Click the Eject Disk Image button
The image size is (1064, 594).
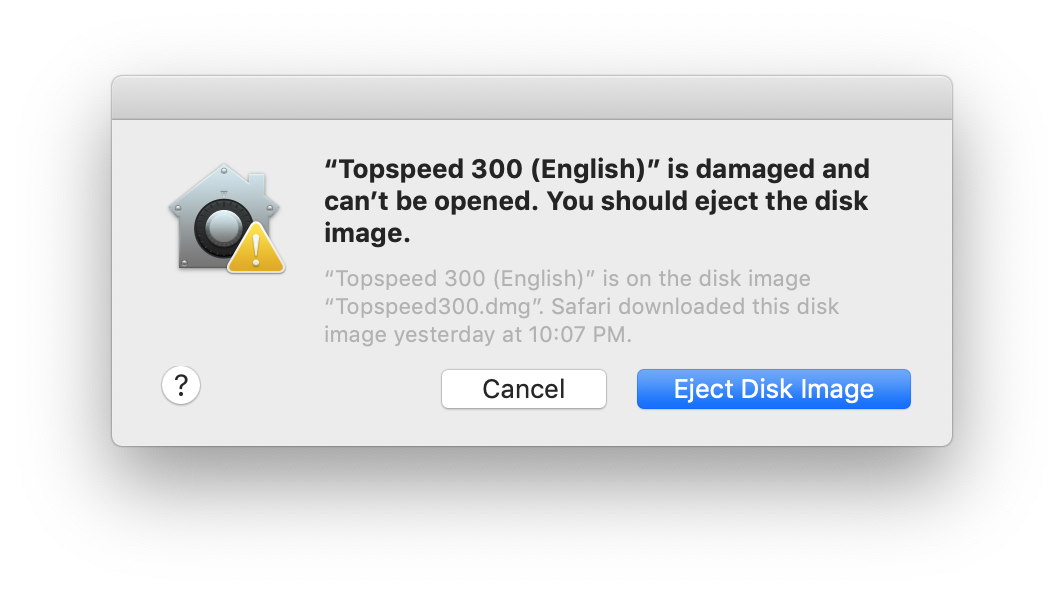[x=773, y=389]
